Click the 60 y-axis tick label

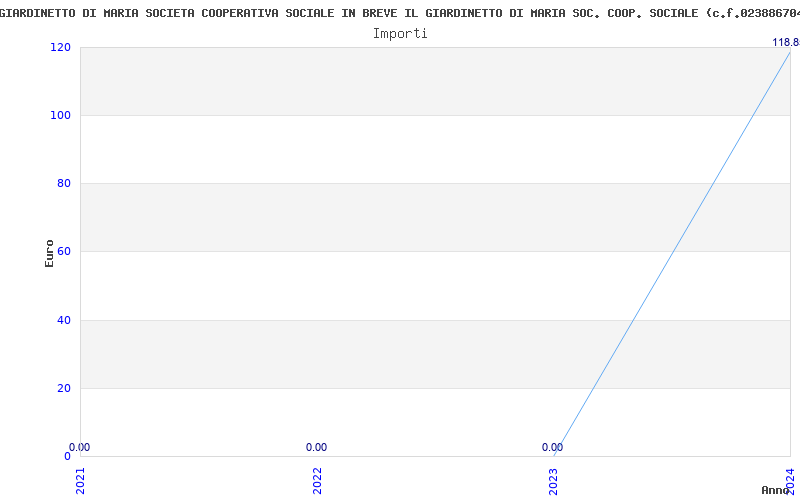click(x=64, y=251)
